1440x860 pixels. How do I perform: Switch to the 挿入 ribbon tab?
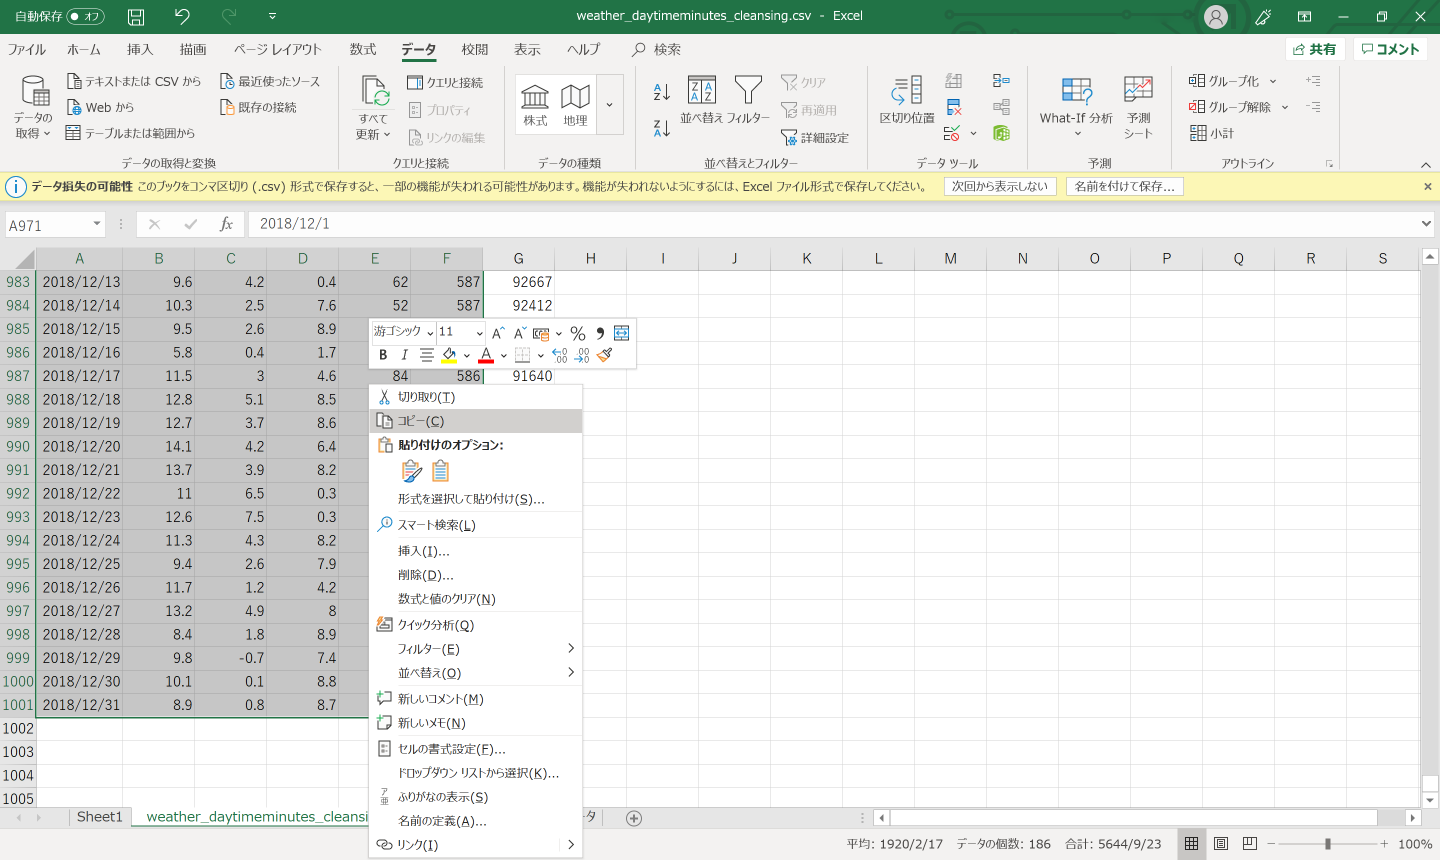[x=140, y=49]
